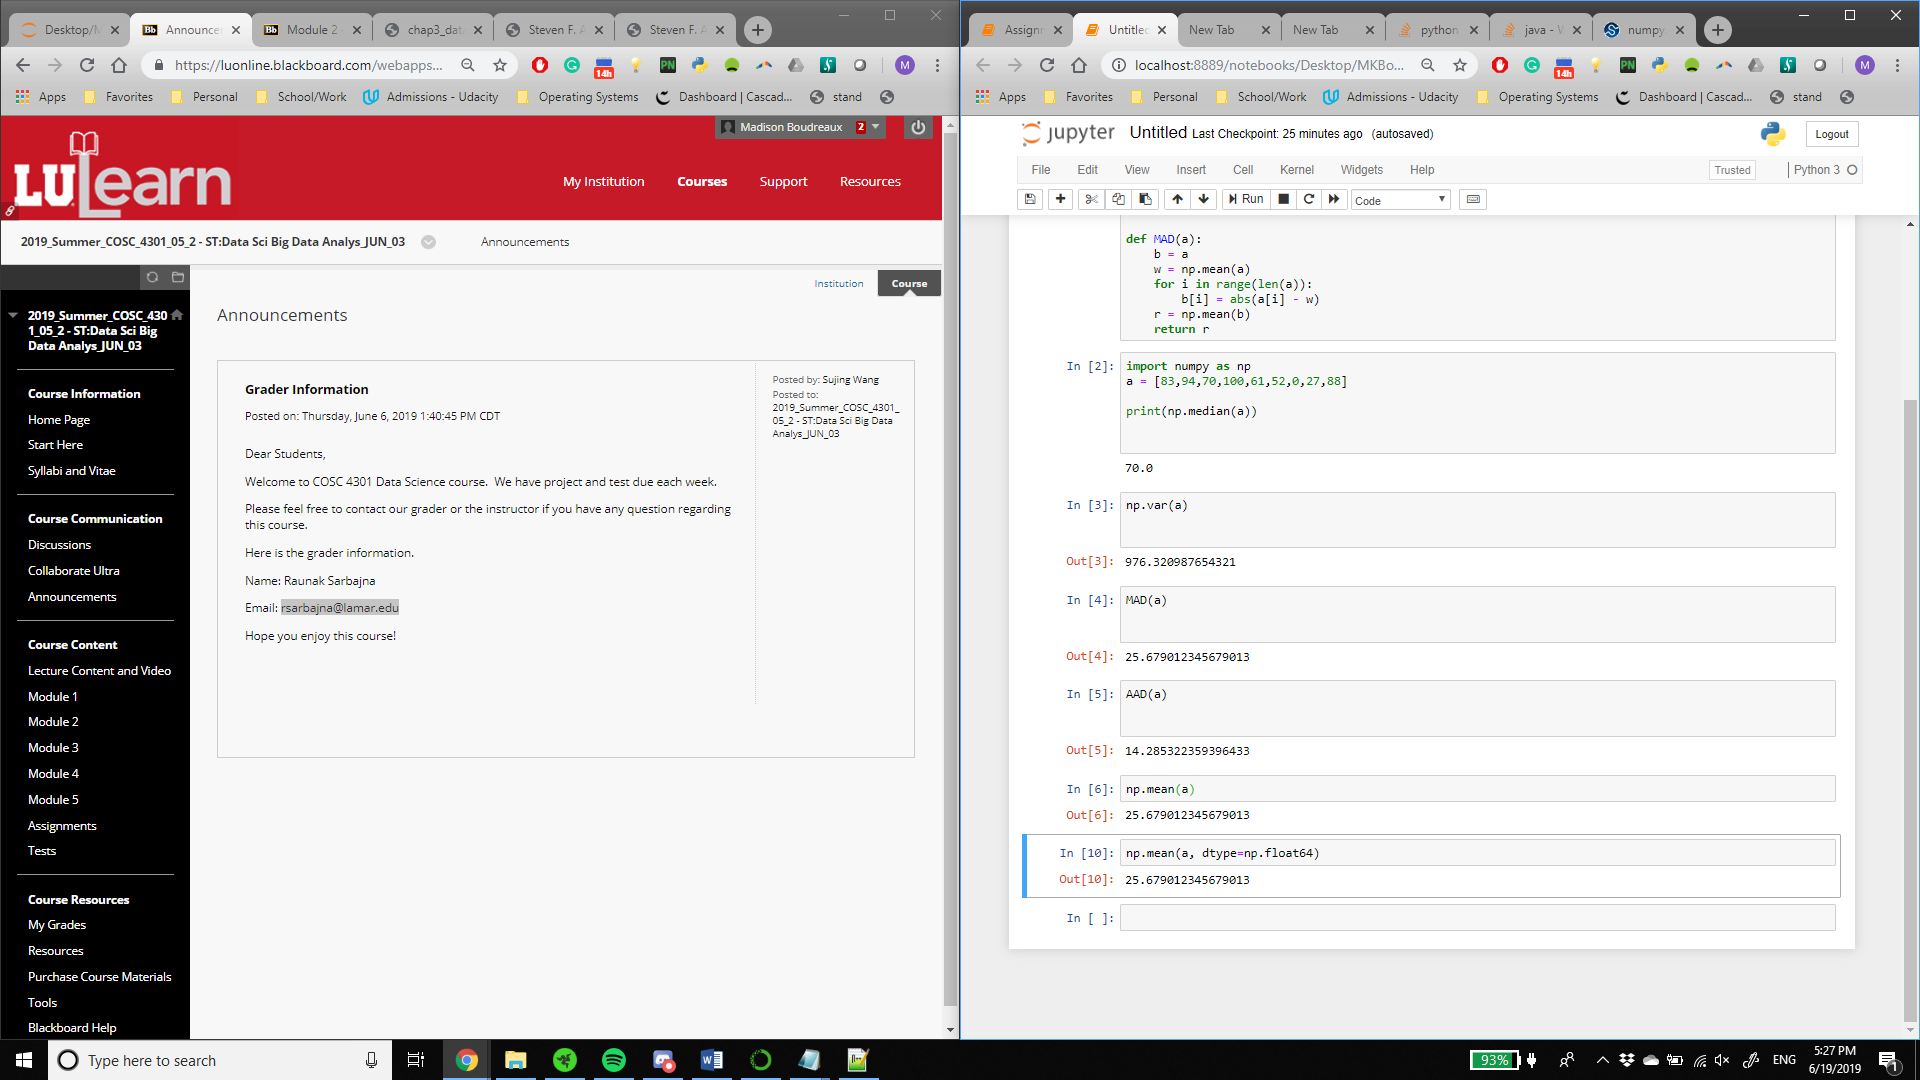Image resolution: width=1920 pixels, height=1080 pixels.
Task: Toggle the notebook Trusted status indicator
Action: pos(1732,170)
